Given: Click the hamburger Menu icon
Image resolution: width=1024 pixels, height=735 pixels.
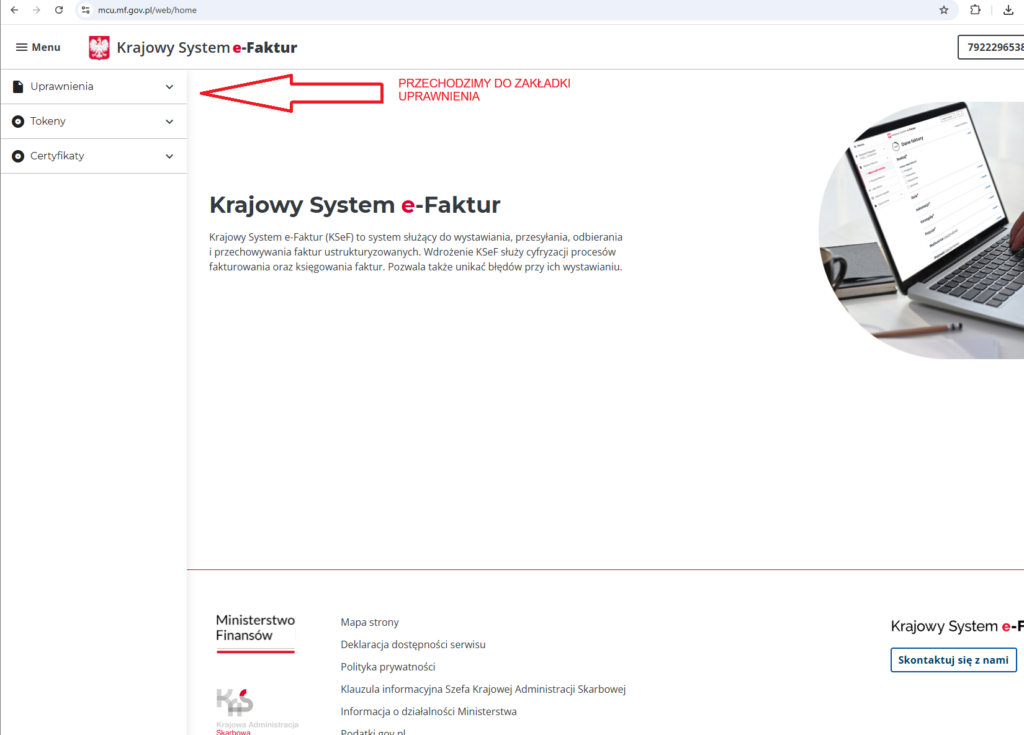Looking at the screenshot, I should coord(21,47).
